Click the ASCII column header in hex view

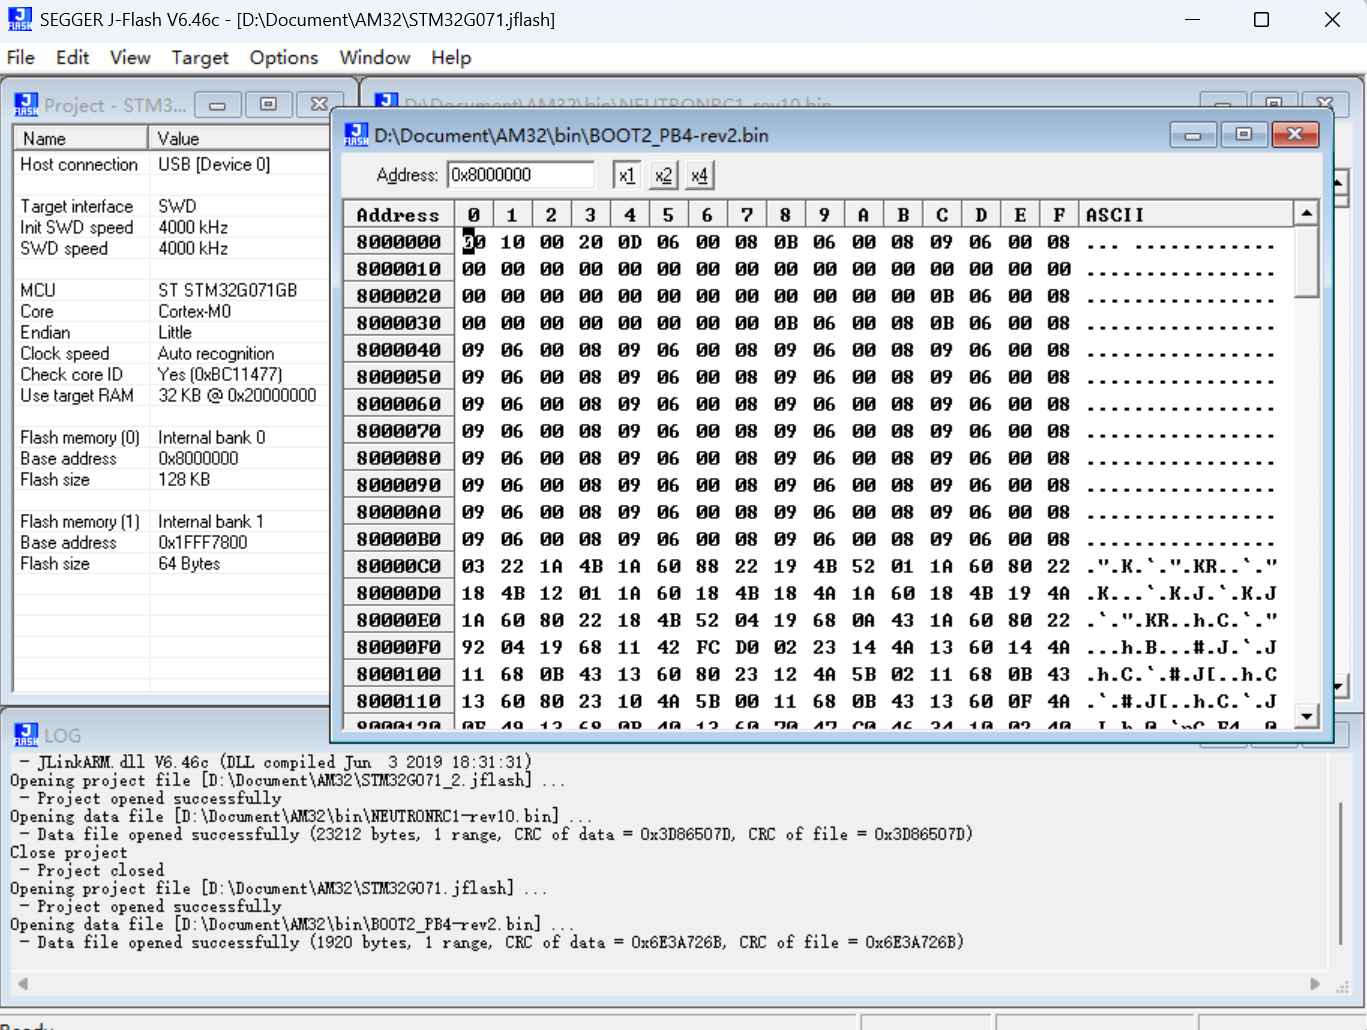pos(1185,215)
